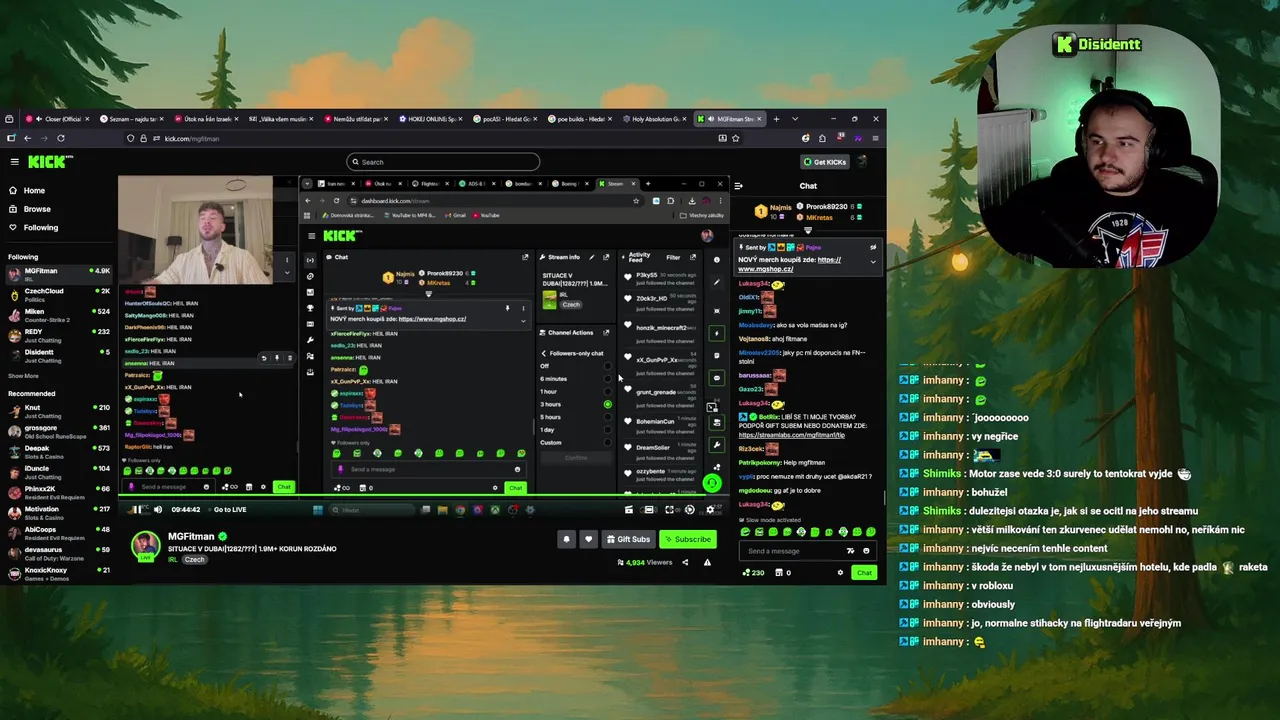1280x720 pixels.
Task: Open the mgshop.cz link in pinned message
Action: click(x=790, y=264)
